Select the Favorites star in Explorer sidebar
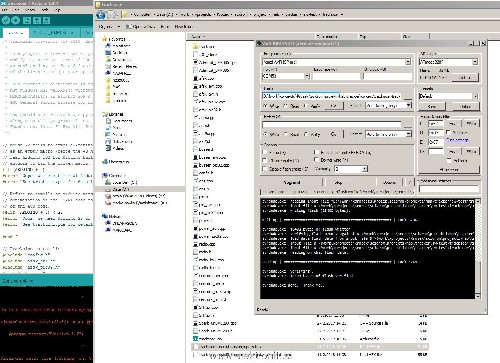This screenshot has width=500, height=363. pyautogui.click(x=105, y=39)
